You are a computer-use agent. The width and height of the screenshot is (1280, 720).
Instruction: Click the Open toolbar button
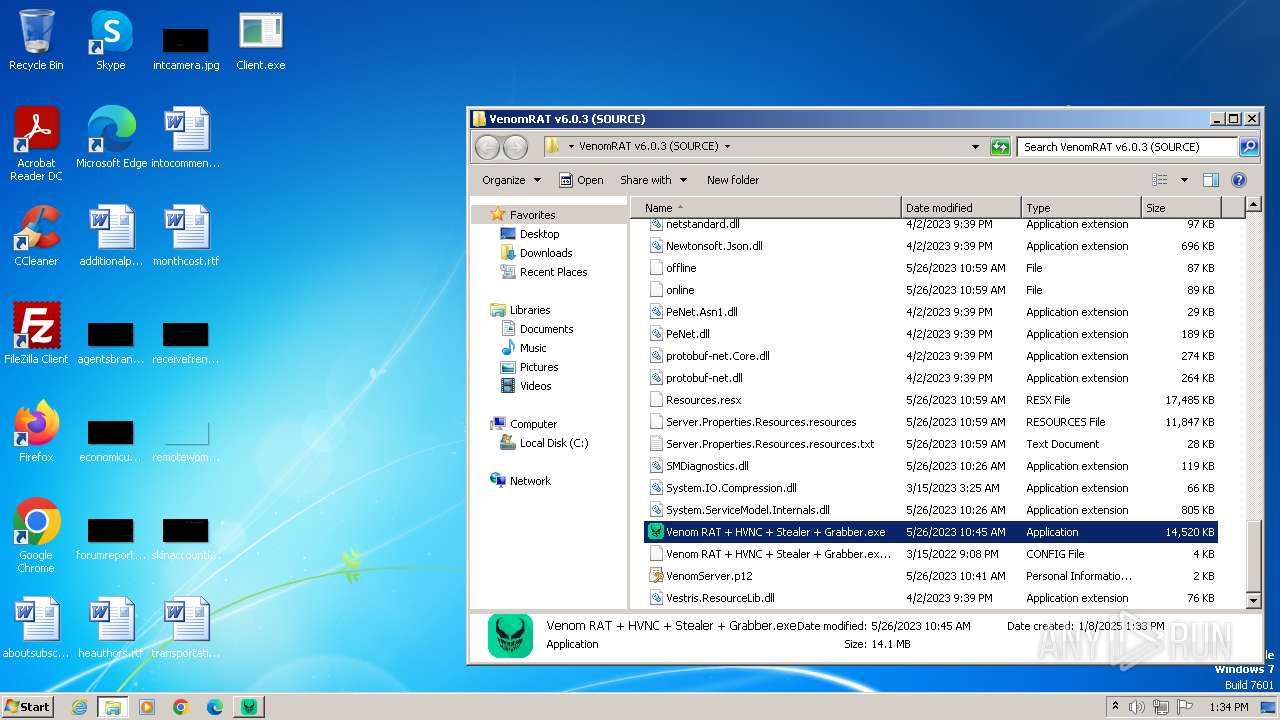[x=581, y=180]
